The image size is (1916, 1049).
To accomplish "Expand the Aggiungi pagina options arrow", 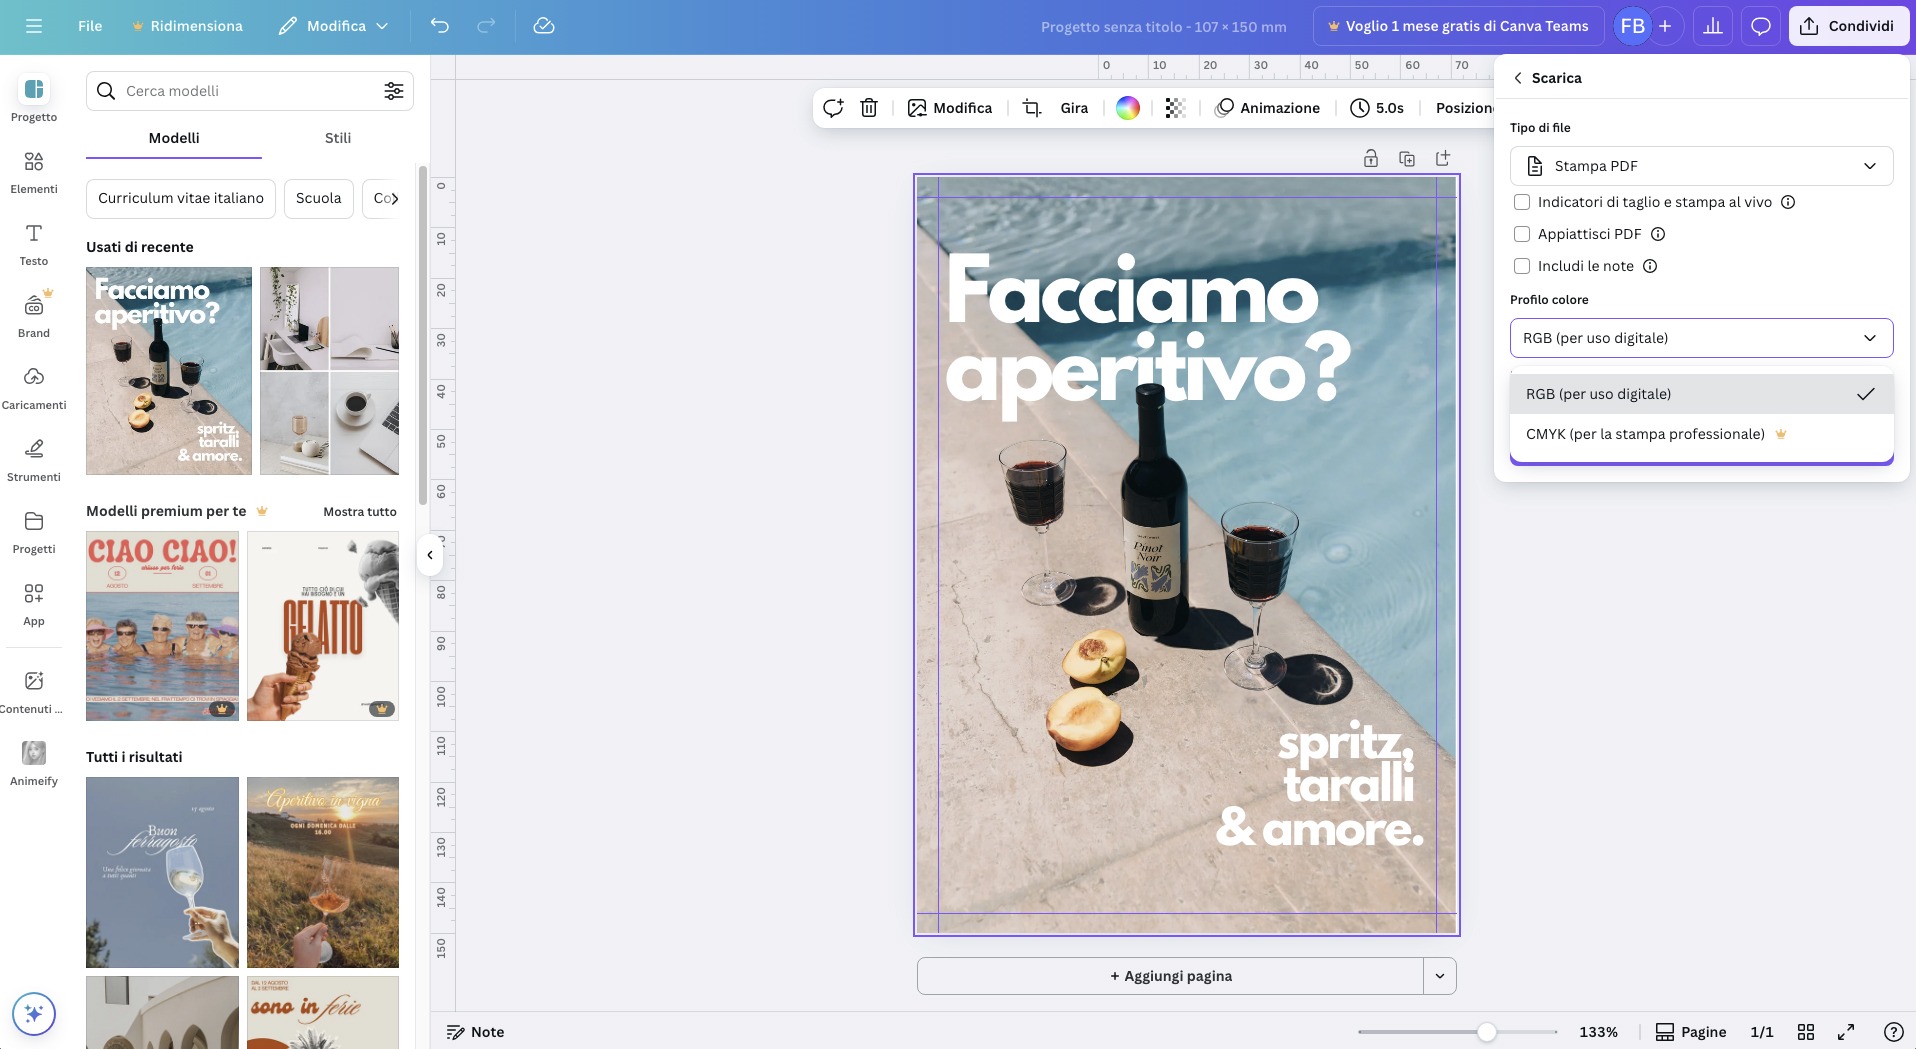I will 1440,976.
